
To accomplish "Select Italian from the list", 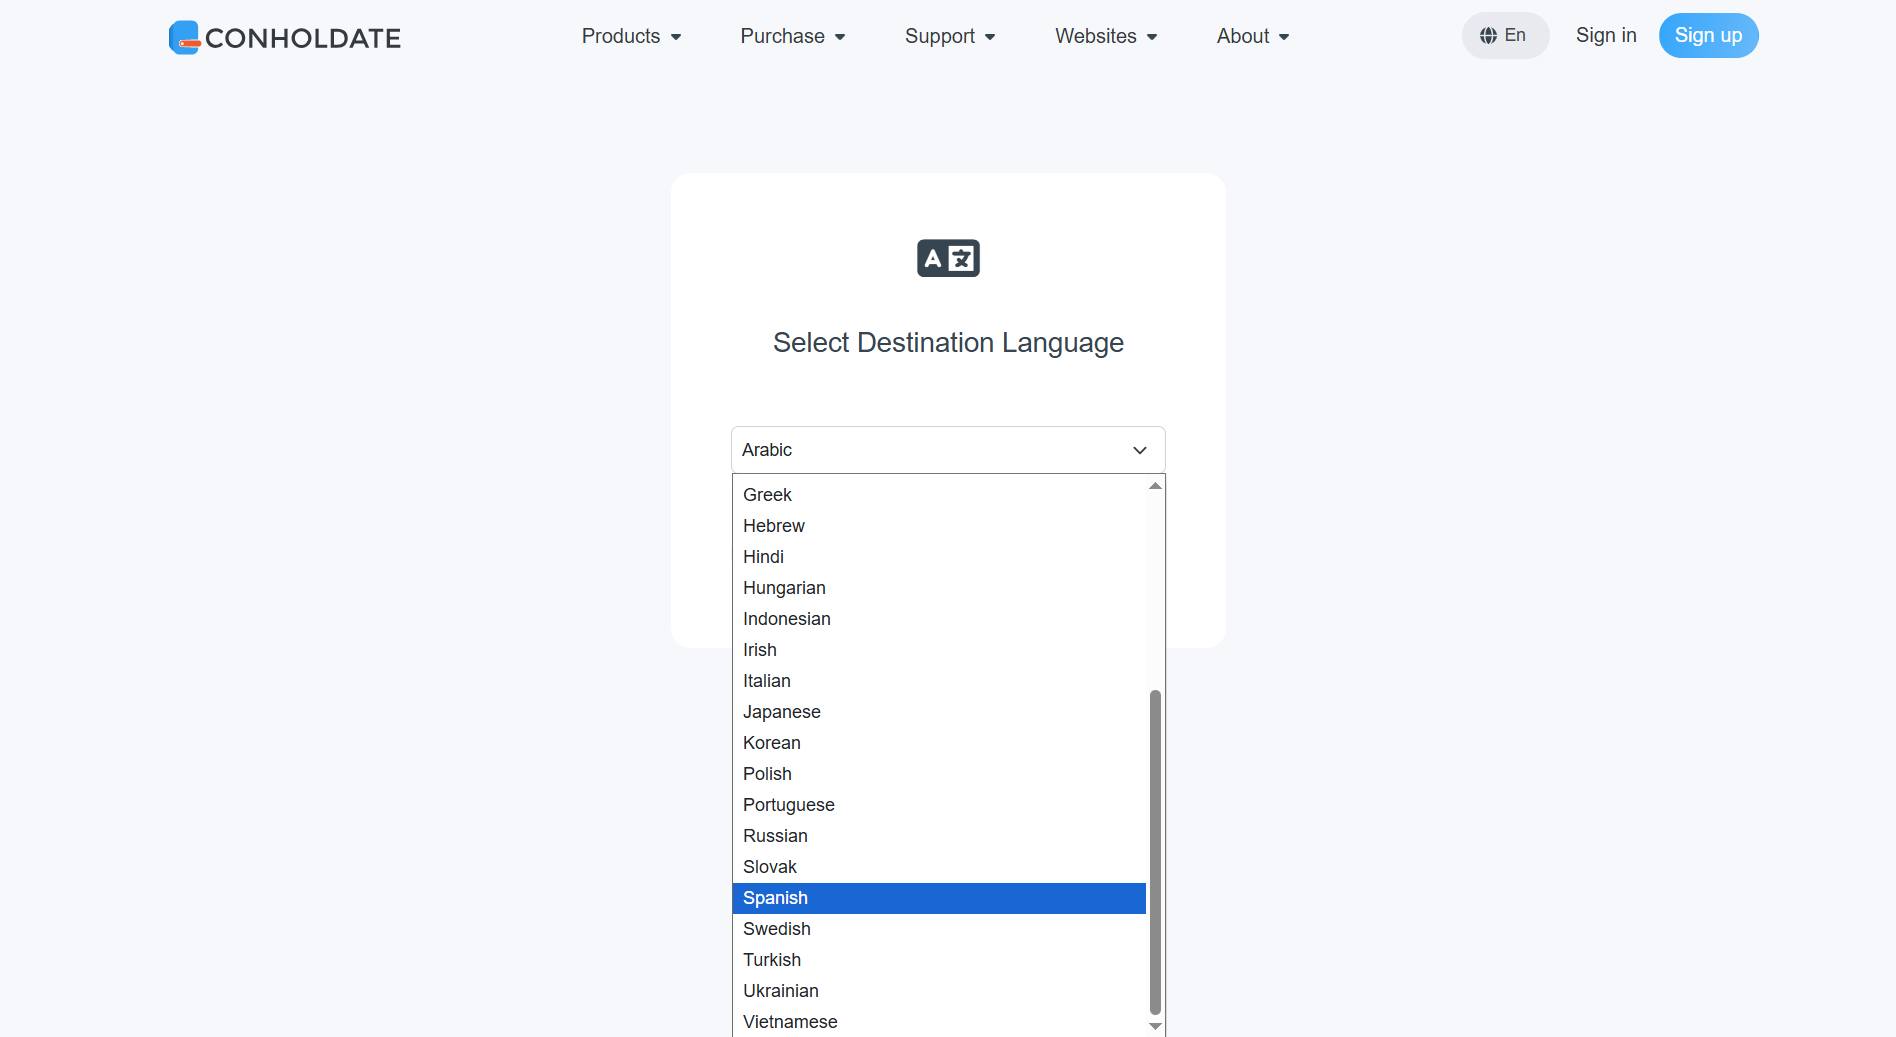I will [x=939, y=681].
